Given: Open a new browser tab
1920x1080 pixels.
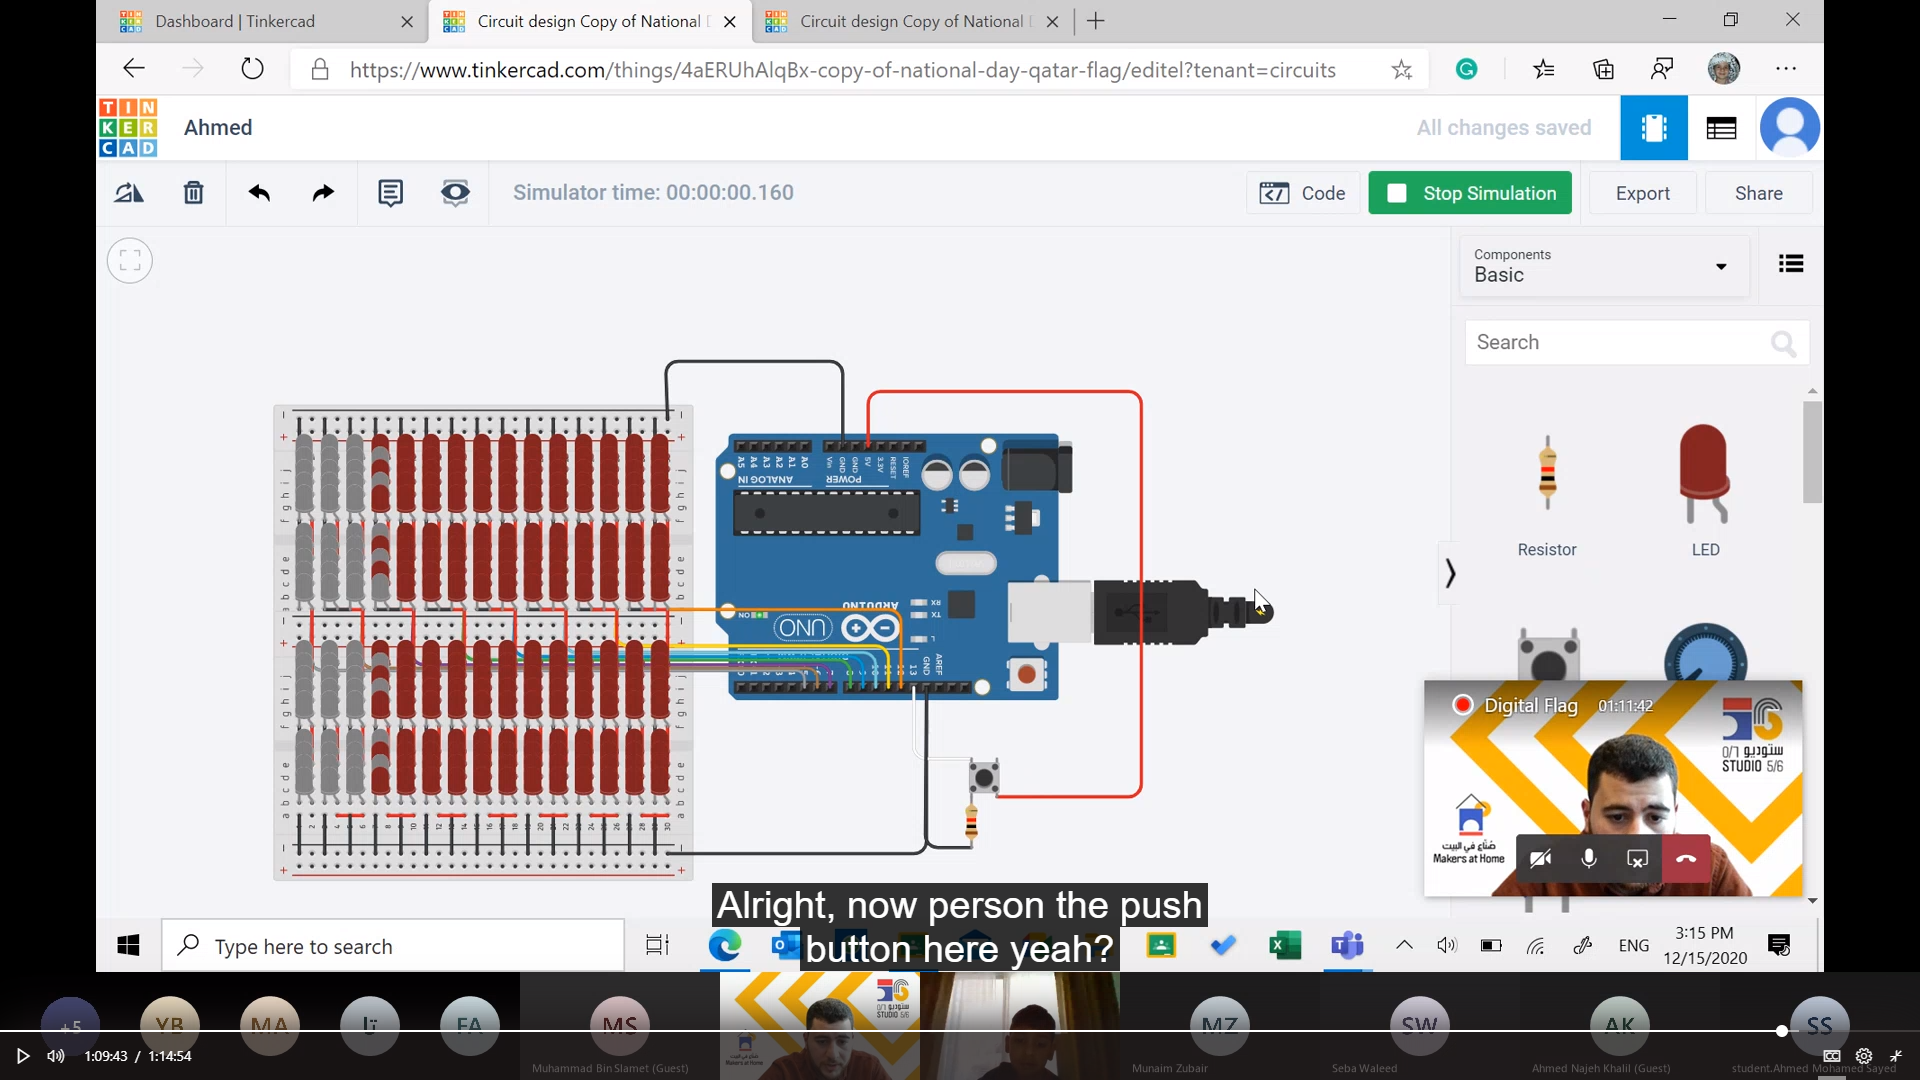Looking at the screenshot, I should [x=1096, y=21].
